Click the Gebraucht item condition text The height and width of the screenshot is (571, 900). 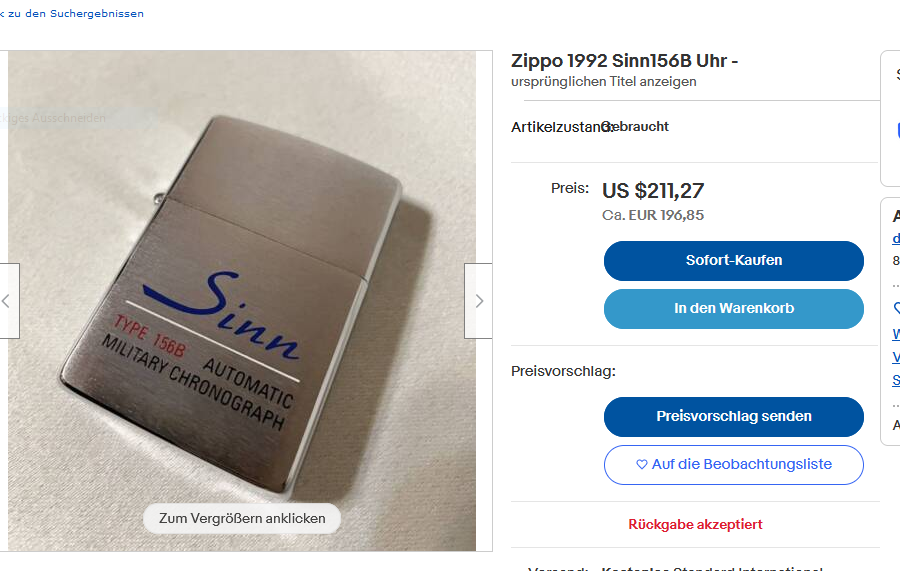(x=637, y=126)
